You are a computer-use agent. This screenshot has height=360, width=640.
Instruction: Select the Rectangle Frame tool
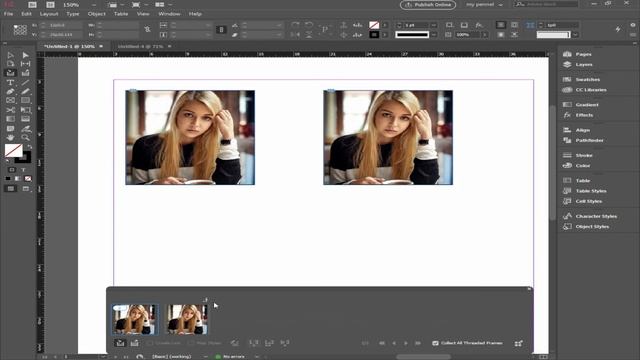point(11,100)
